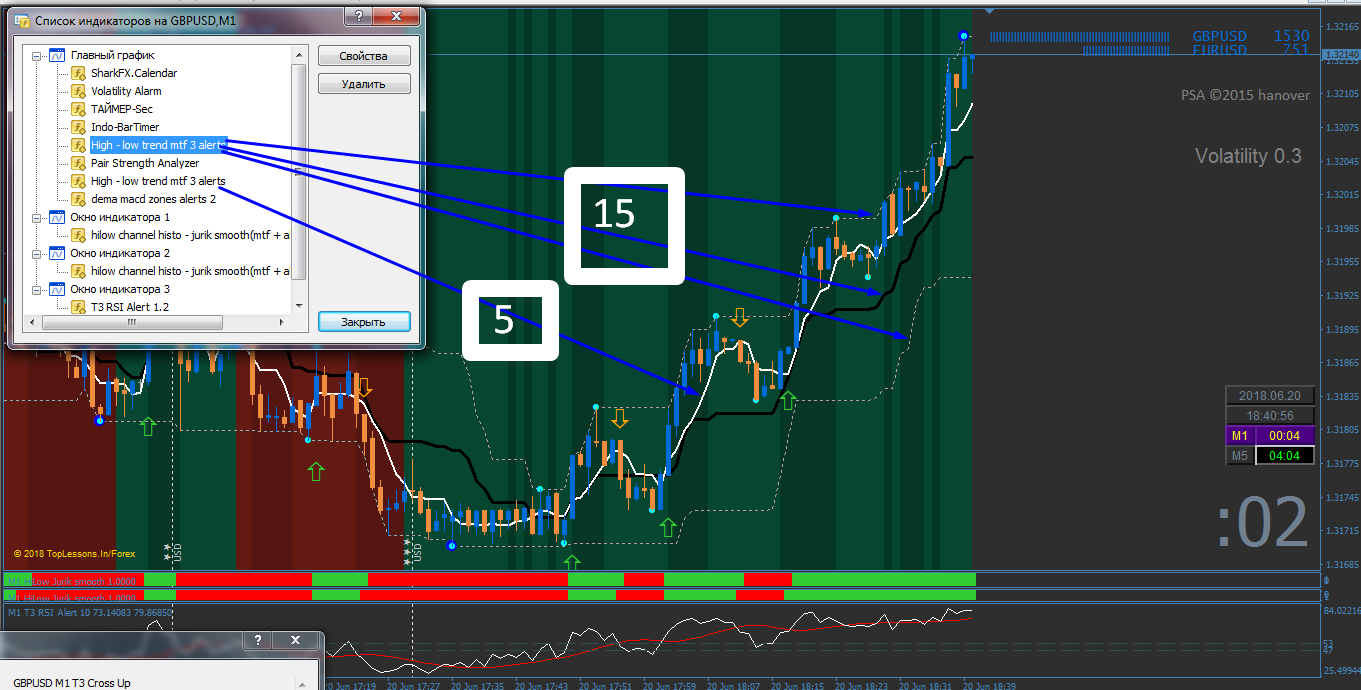1361x690 pixels.
Task: Click the Список индикаторов dialog title icon
Action: (x=21, y=20)
